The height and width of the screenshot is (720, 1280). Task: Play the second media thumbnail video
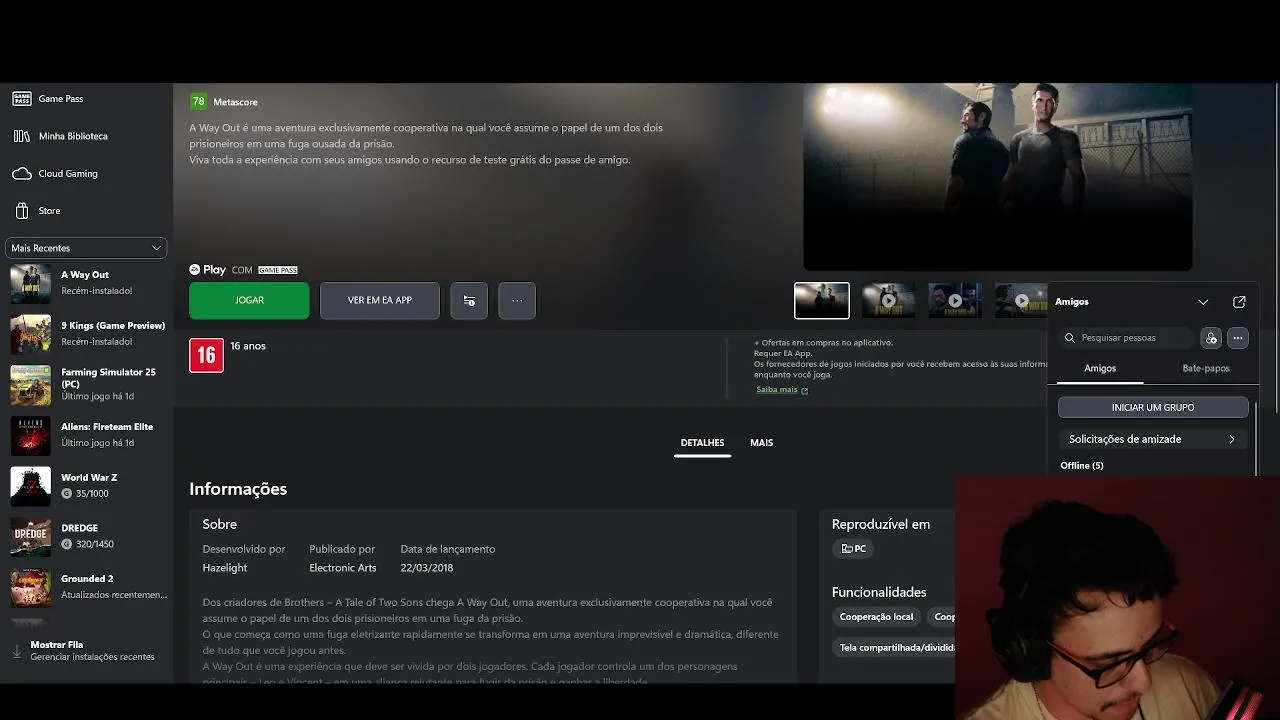pyautogui.click(x=888, y=300)
